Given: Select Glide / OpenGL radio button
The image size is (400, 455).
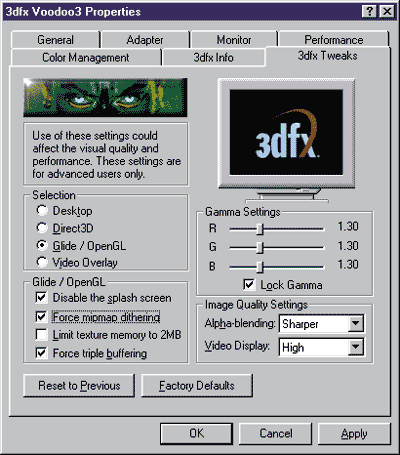Looking at the screenshot, I should coord(42,245).
